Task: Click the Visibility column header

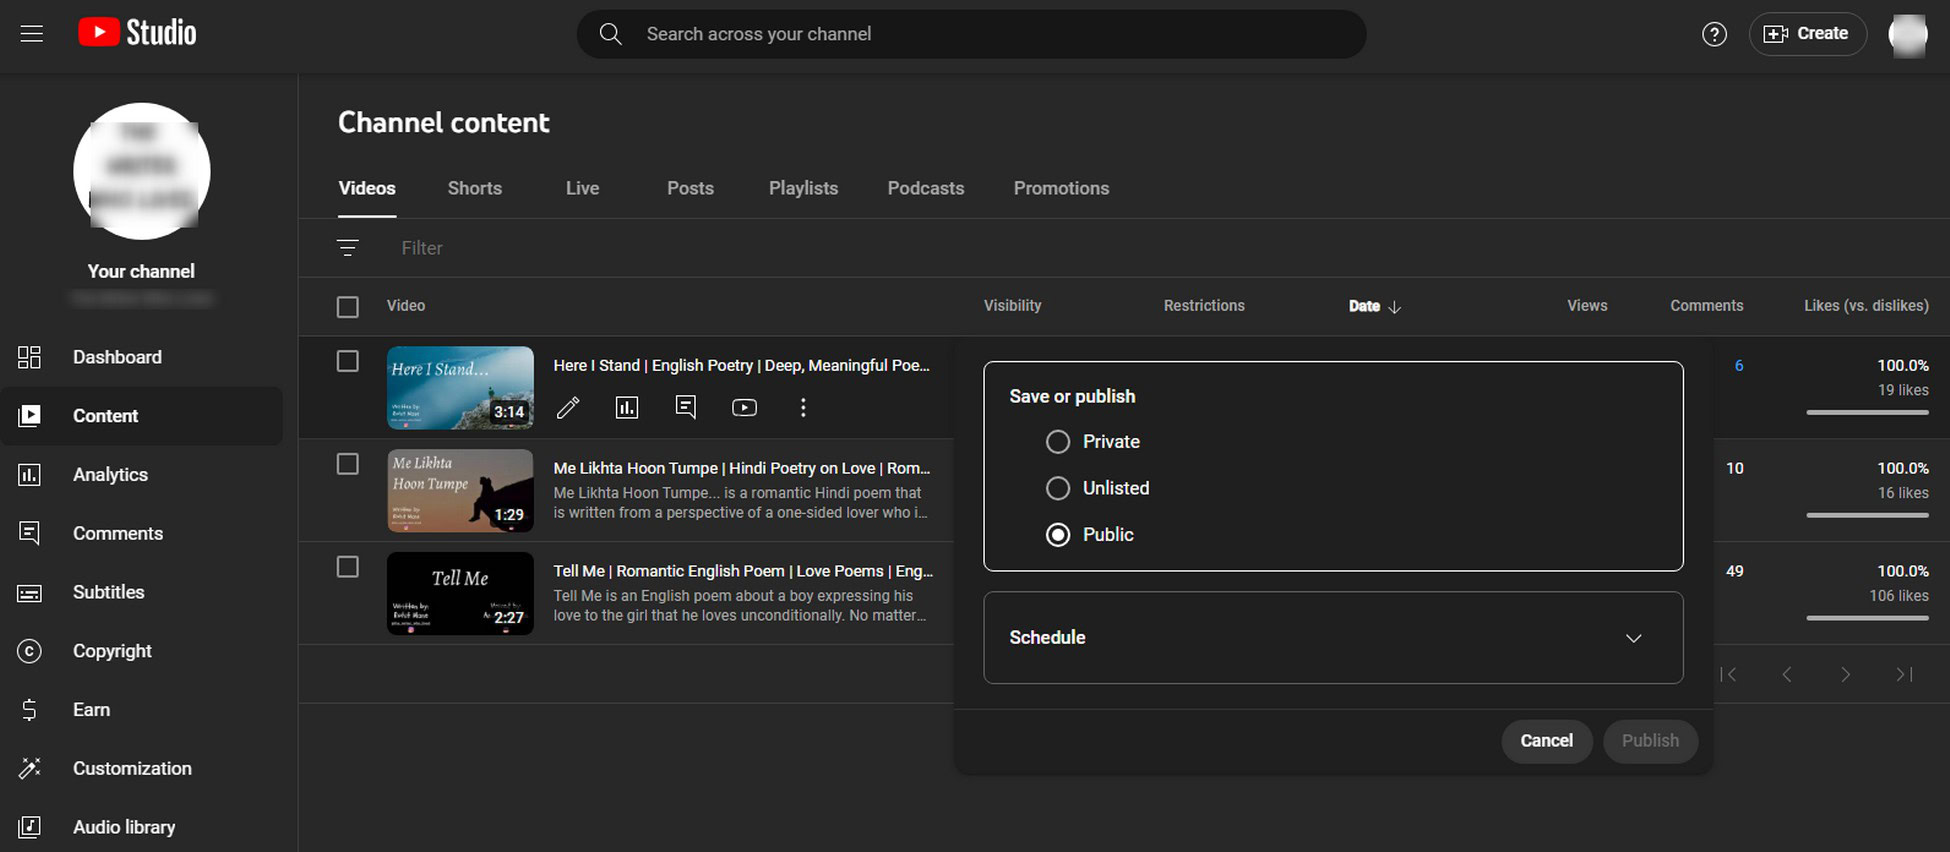Action: click(1012, 306)
